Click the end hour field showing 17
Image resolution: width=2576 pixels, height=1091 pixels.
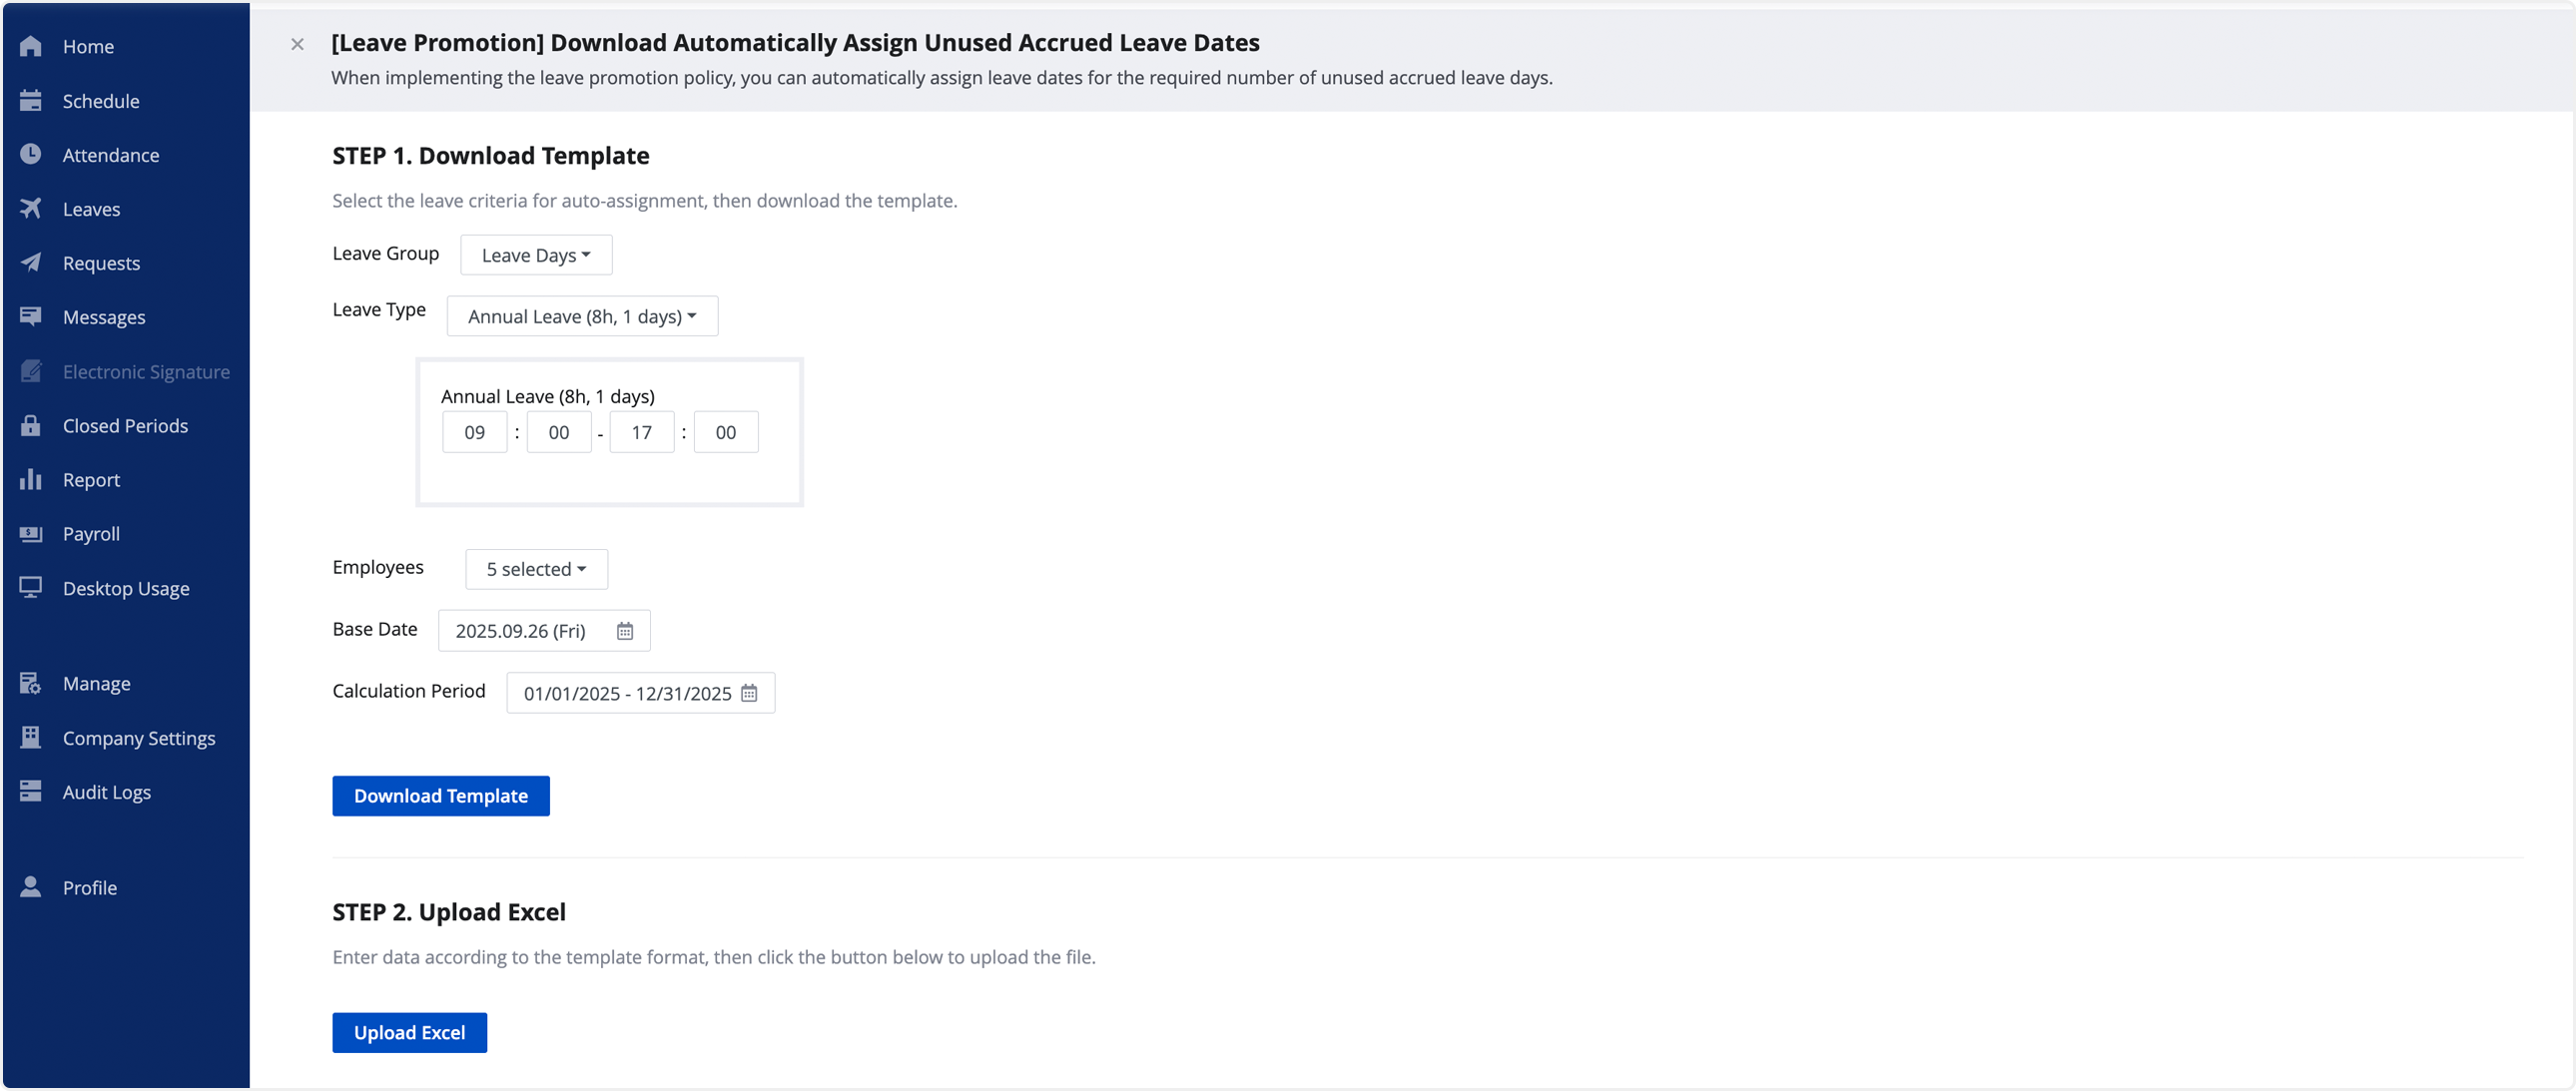point(642,432)
